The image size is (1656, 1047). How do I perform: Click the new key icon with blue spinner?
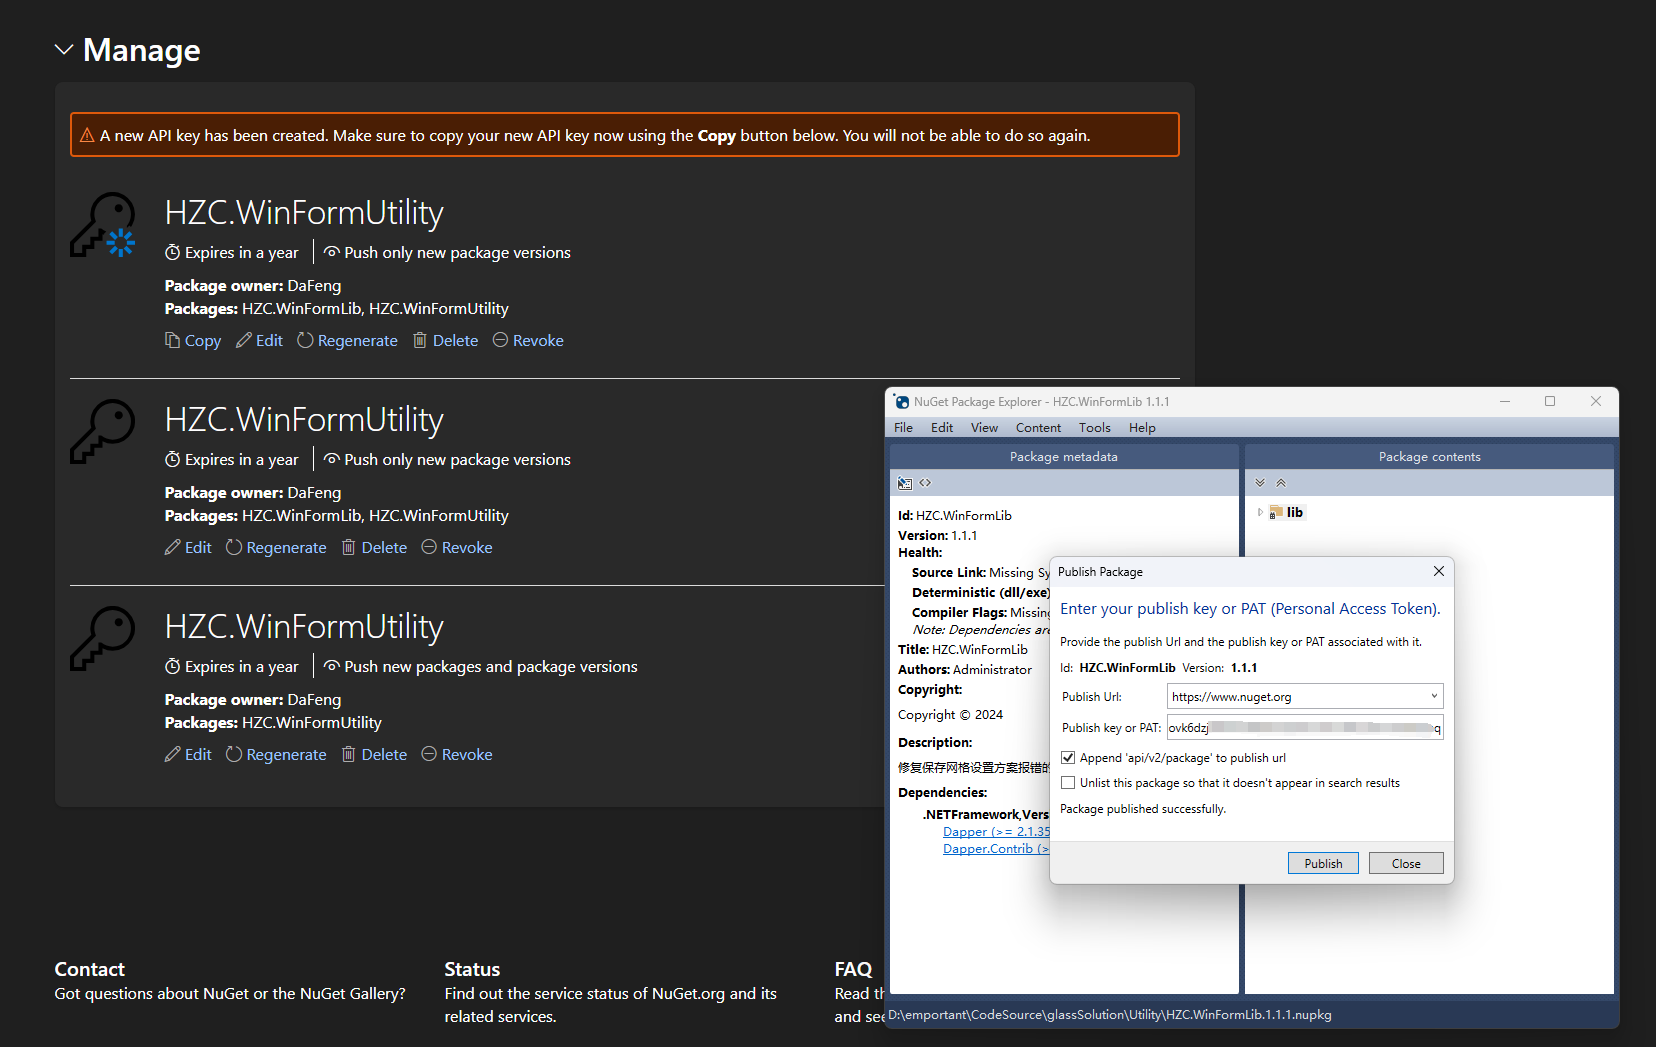tap(104, 225)
